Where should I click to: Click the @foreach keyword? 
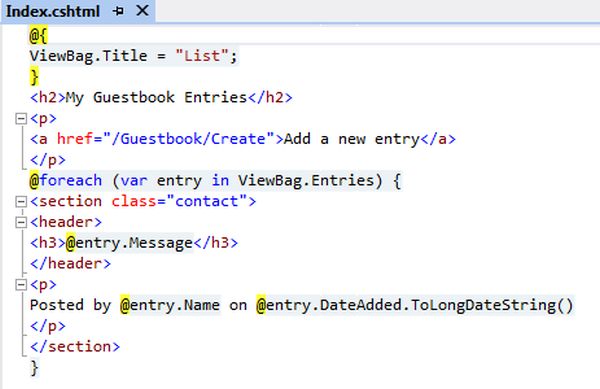pyautogui.click(x=66, y=181)
